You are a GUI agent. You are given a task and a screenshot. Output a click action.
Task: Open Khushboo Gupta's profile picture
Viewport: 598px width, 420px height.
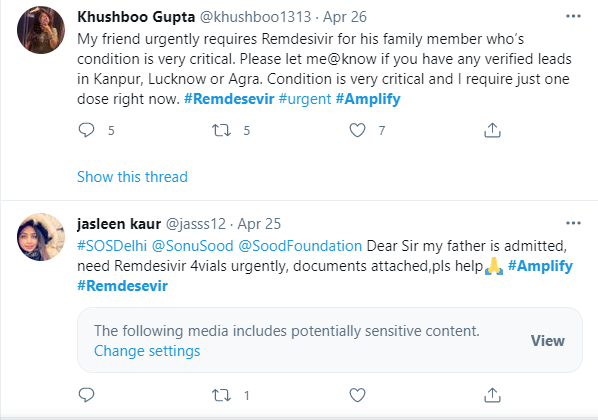[41, 30]
